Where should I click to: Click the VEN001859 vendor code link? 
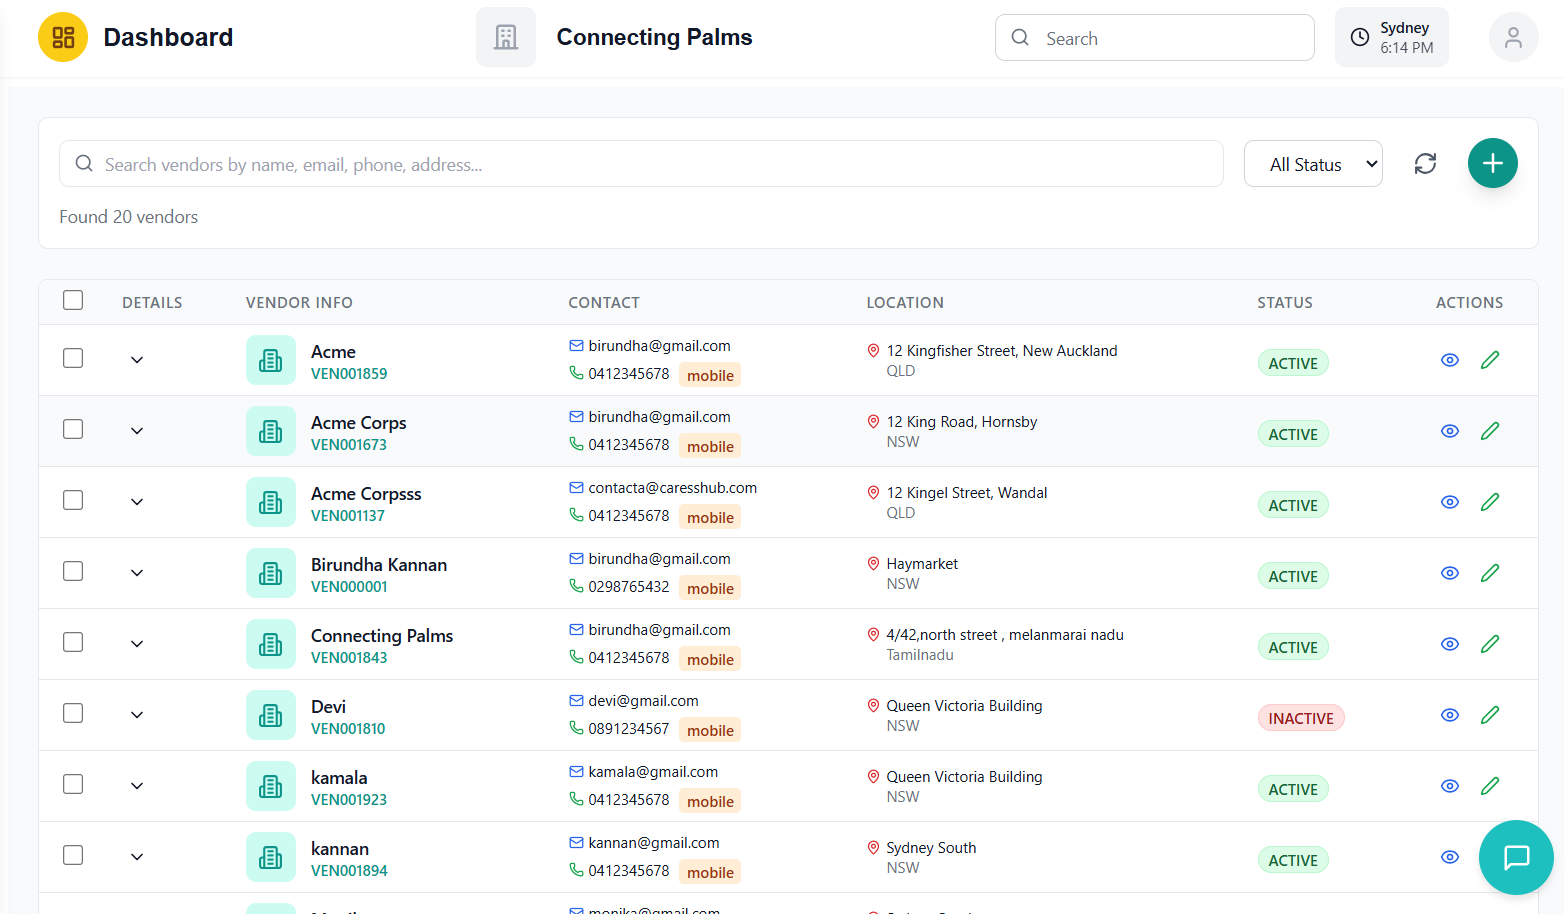[x=349, y=373]
